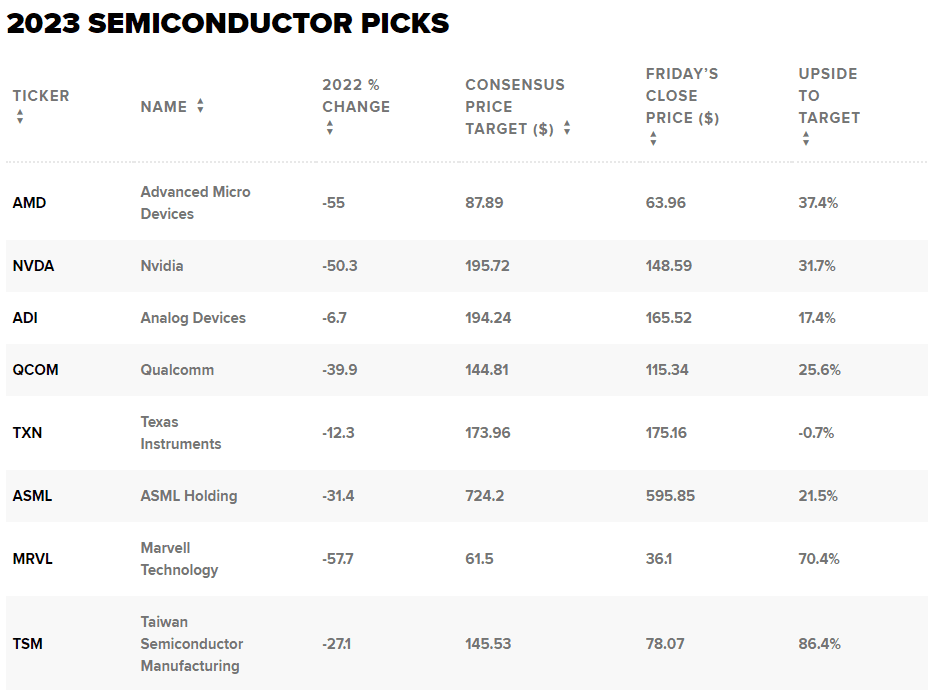The image size is (928, 690).
Task: Click the ASML ticker symbol
Action: (33, 496)
